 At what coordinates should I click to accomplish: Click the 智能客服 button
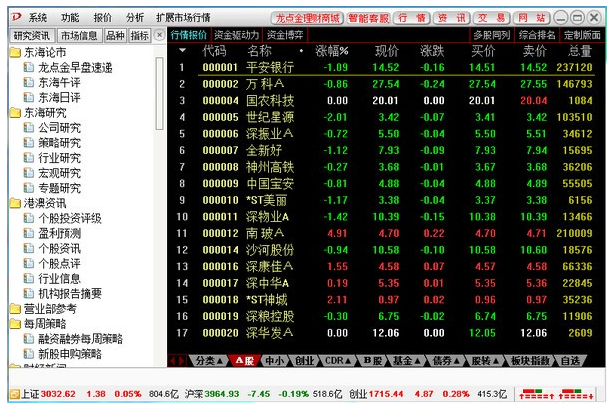point(368,18)
